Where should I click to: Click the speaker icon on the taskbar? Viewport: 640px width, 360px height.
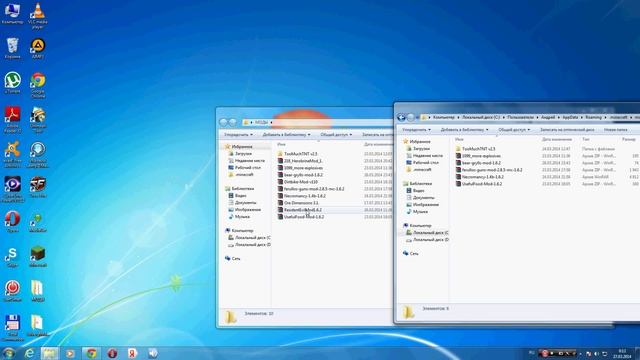tap(153, 353)
